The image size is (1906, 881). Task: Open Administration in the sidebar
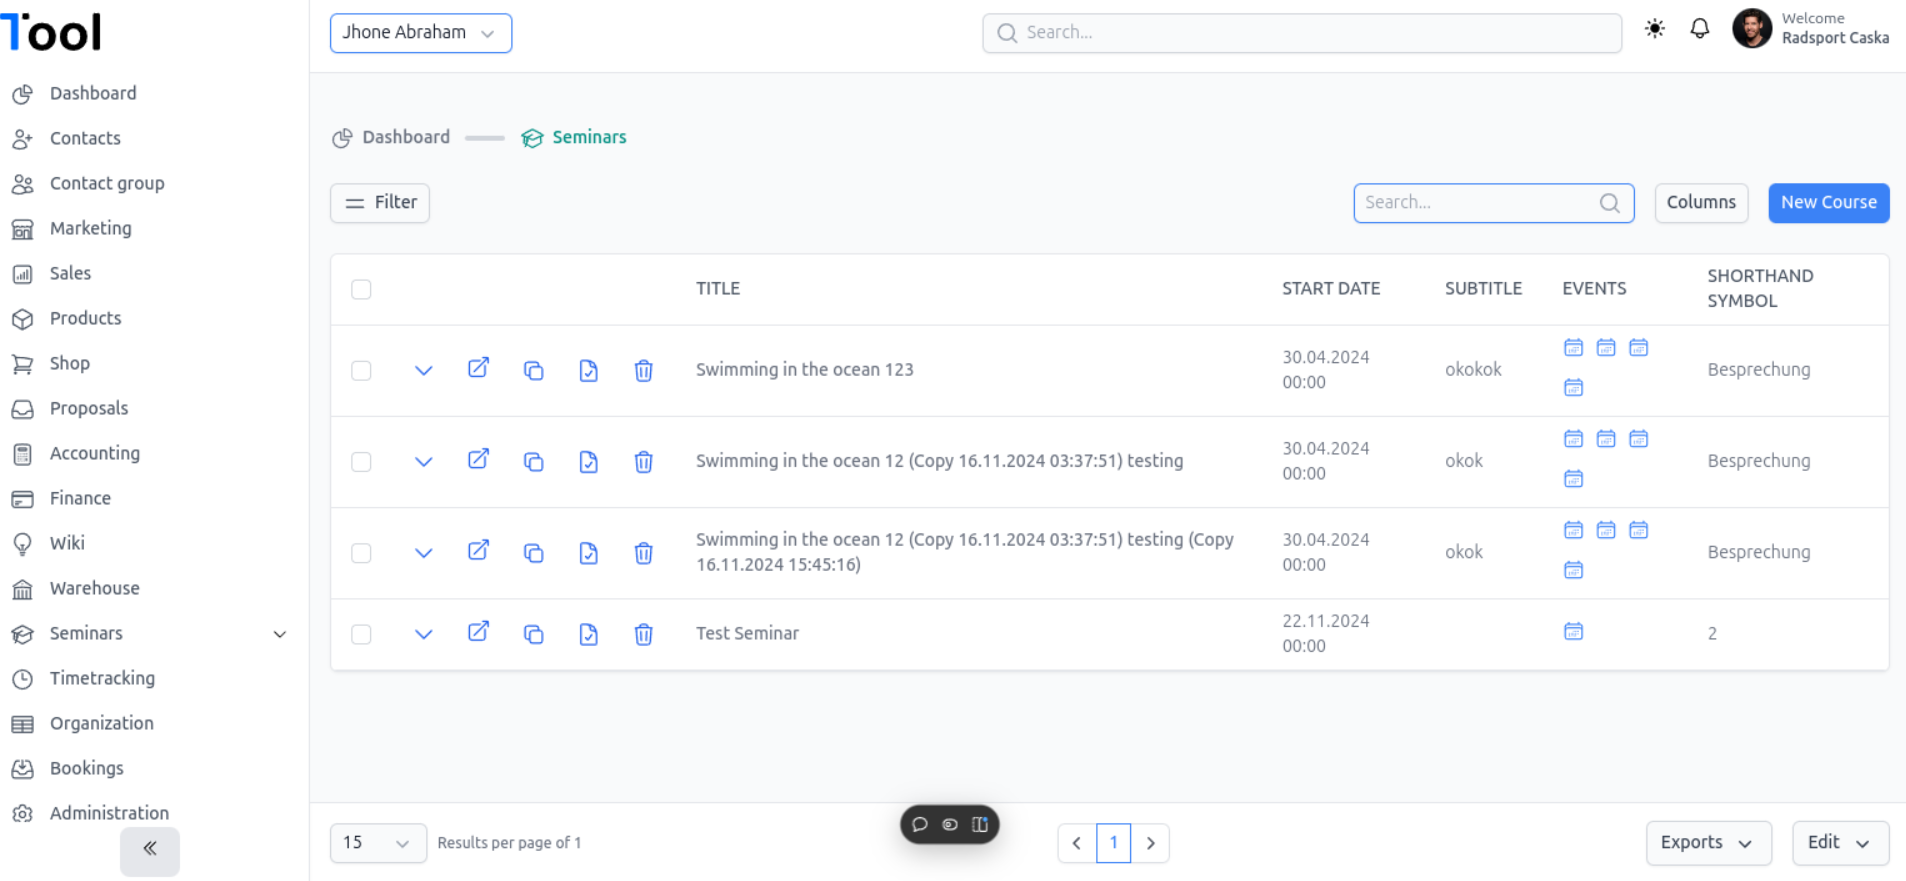(x=109, y=813)
